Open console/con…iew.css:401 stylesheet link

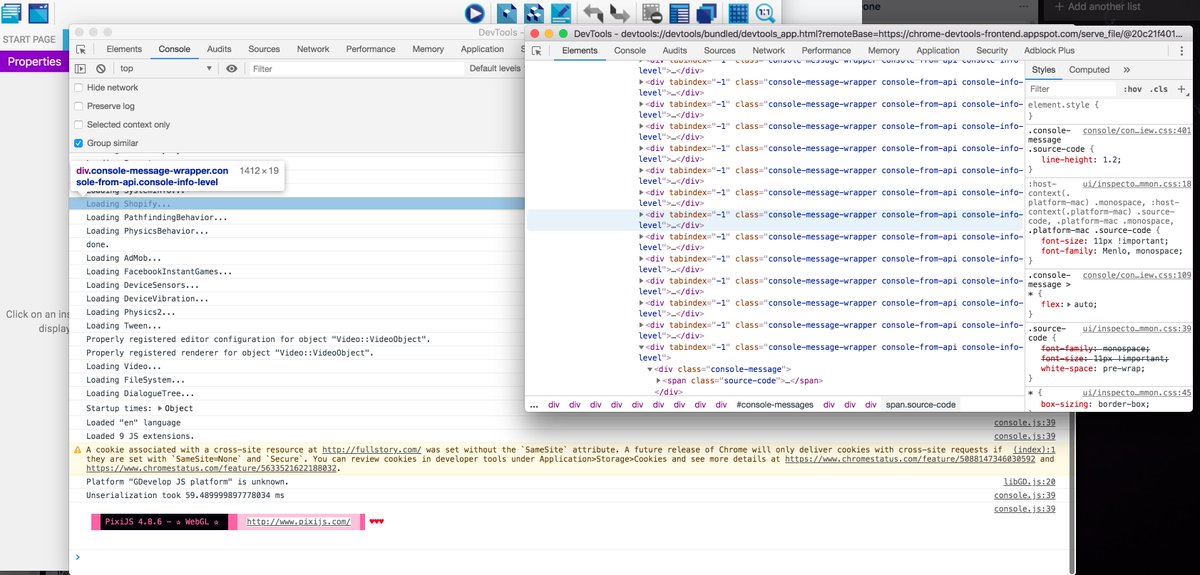(1137, 131)
